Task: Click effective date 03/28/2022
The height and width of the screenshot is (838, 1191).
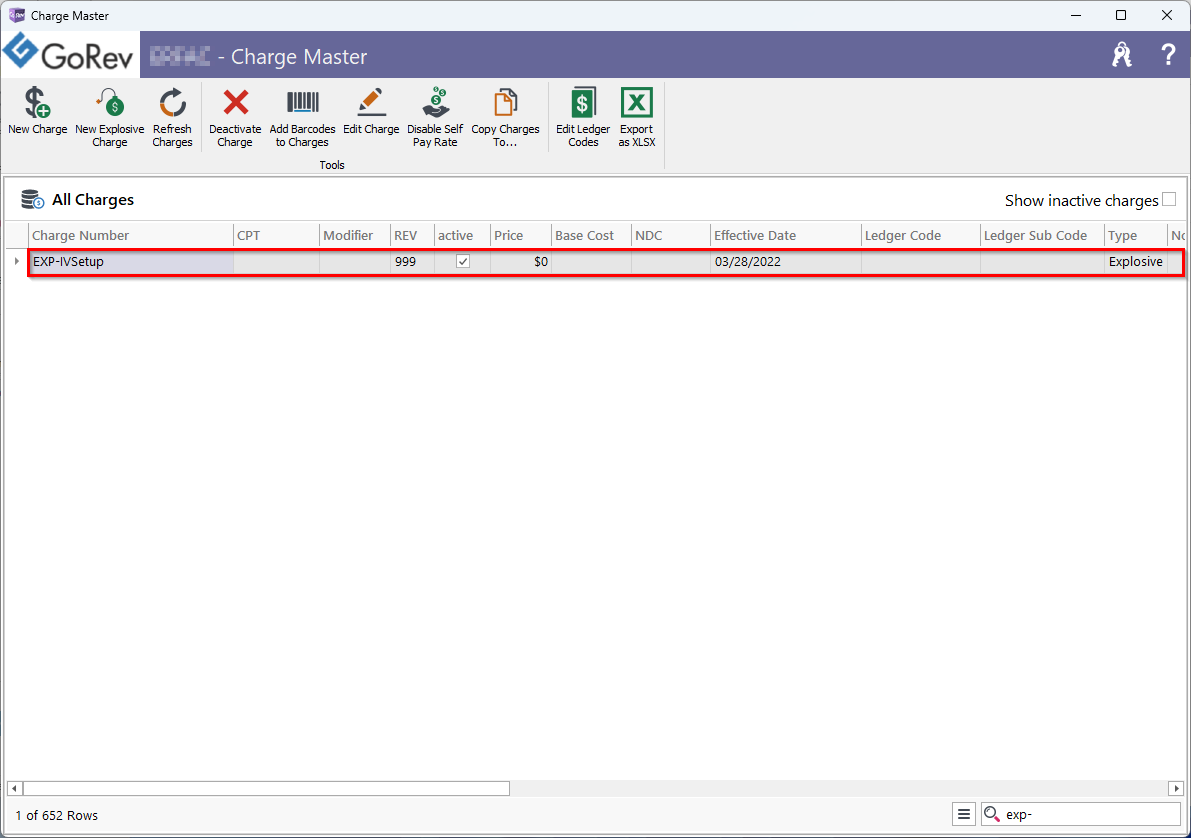Action: (x=786, y=261)
